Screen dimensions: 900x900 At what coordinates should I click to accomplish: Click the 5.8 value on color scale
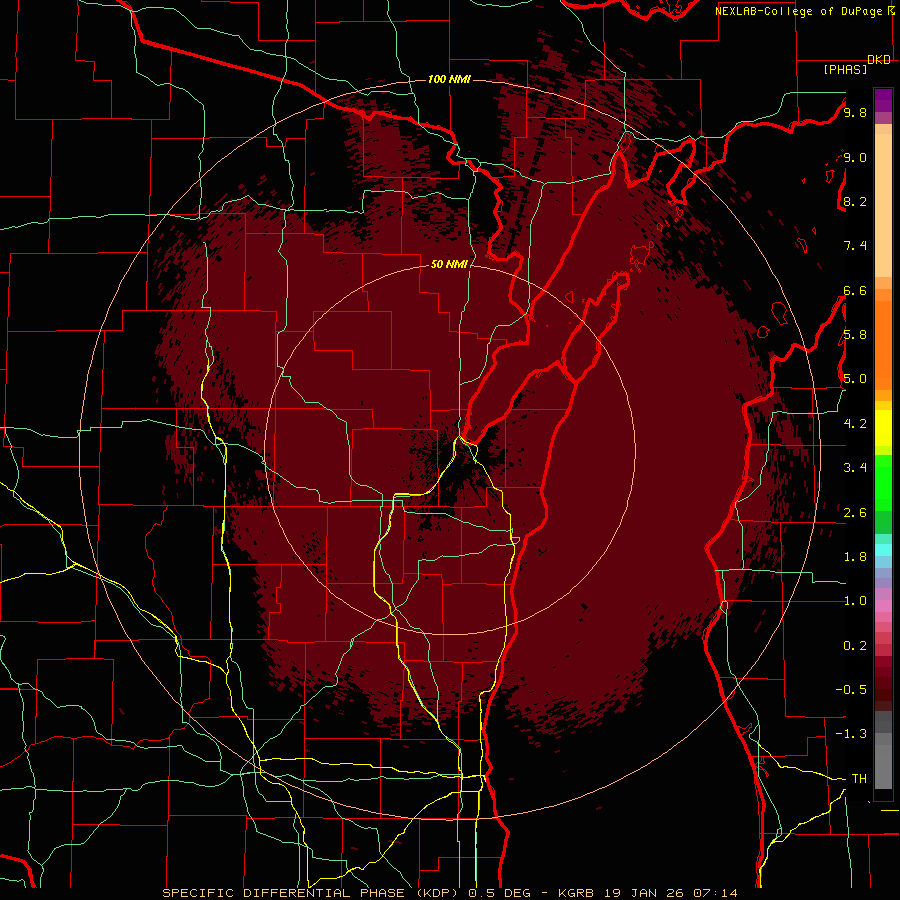click(x=855, y=335)
